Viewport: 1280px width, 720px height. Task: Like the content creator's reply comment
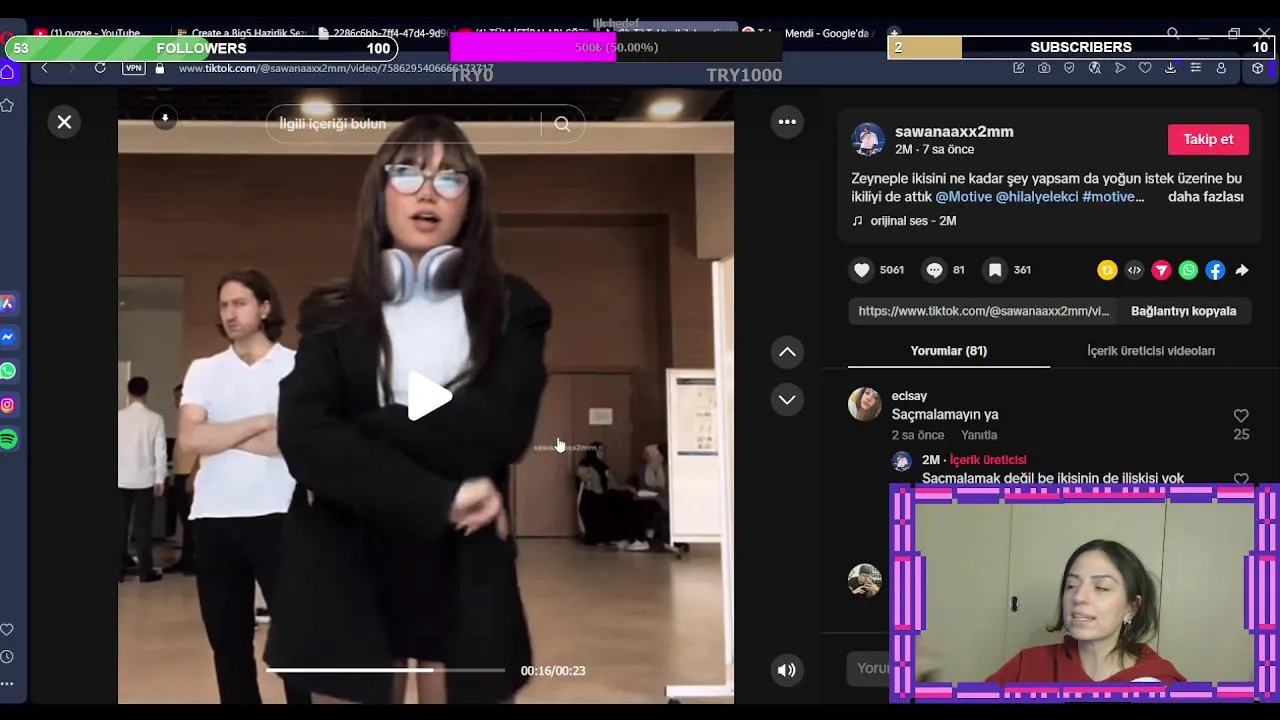click(x=1241, y=479)
